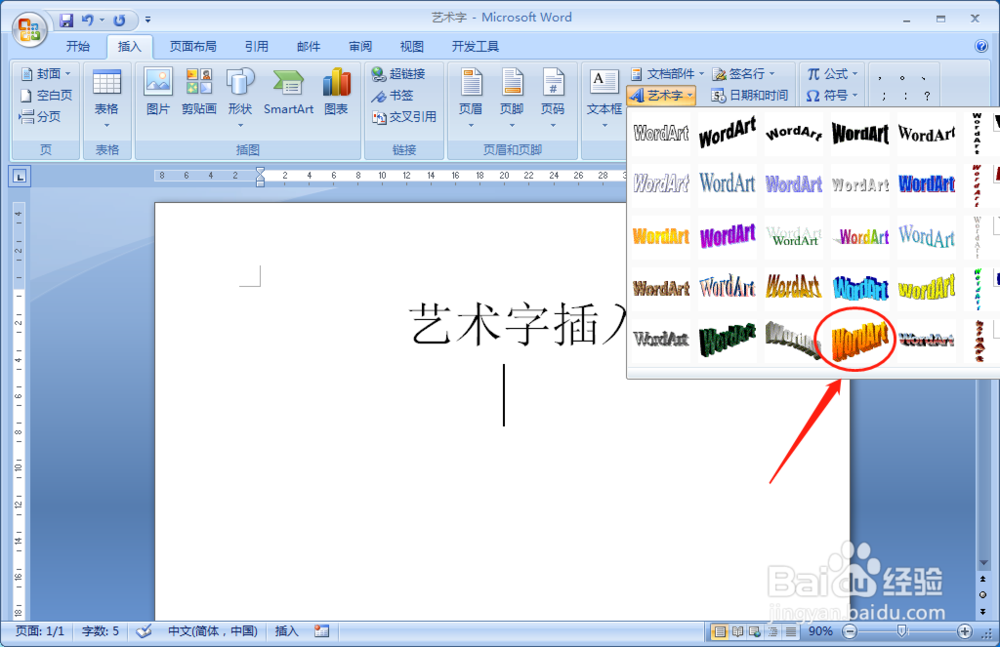Click the macro recording status icon

(321, 631)
